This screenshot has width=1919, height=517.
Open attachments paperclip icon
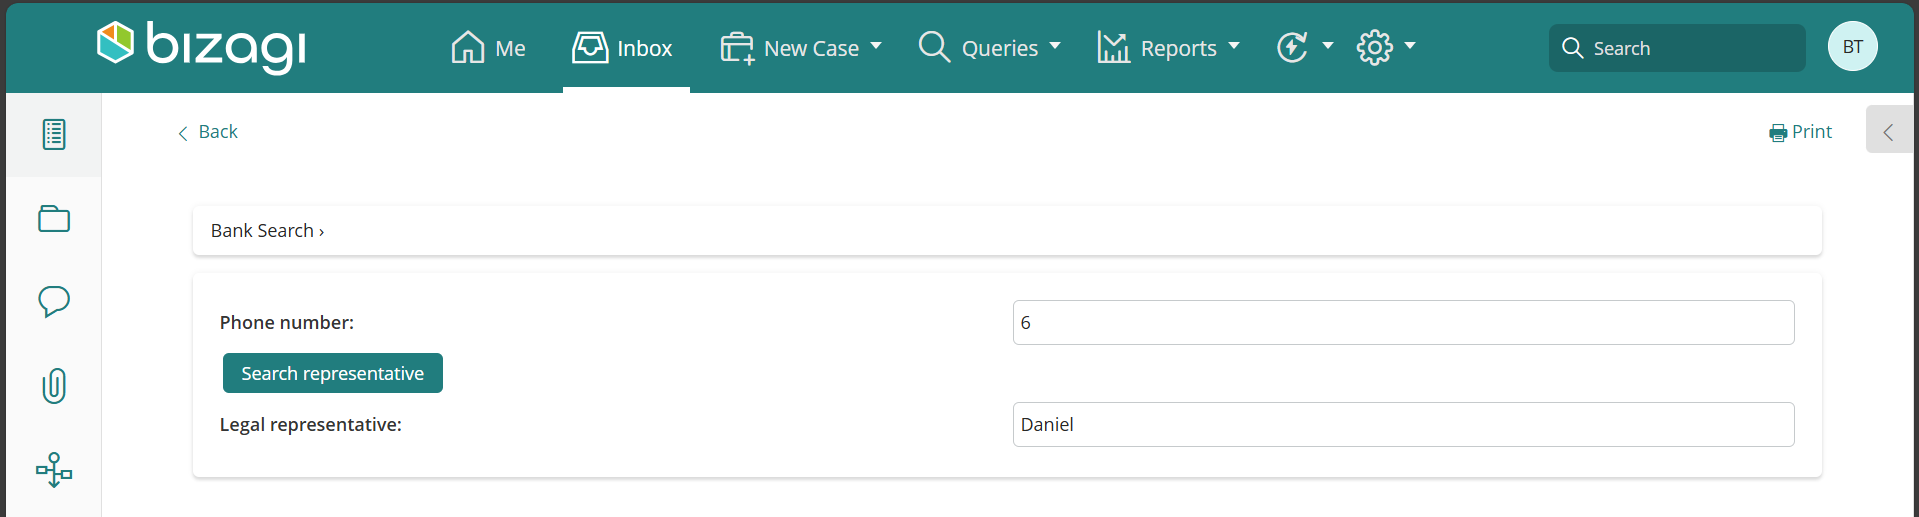54,386
